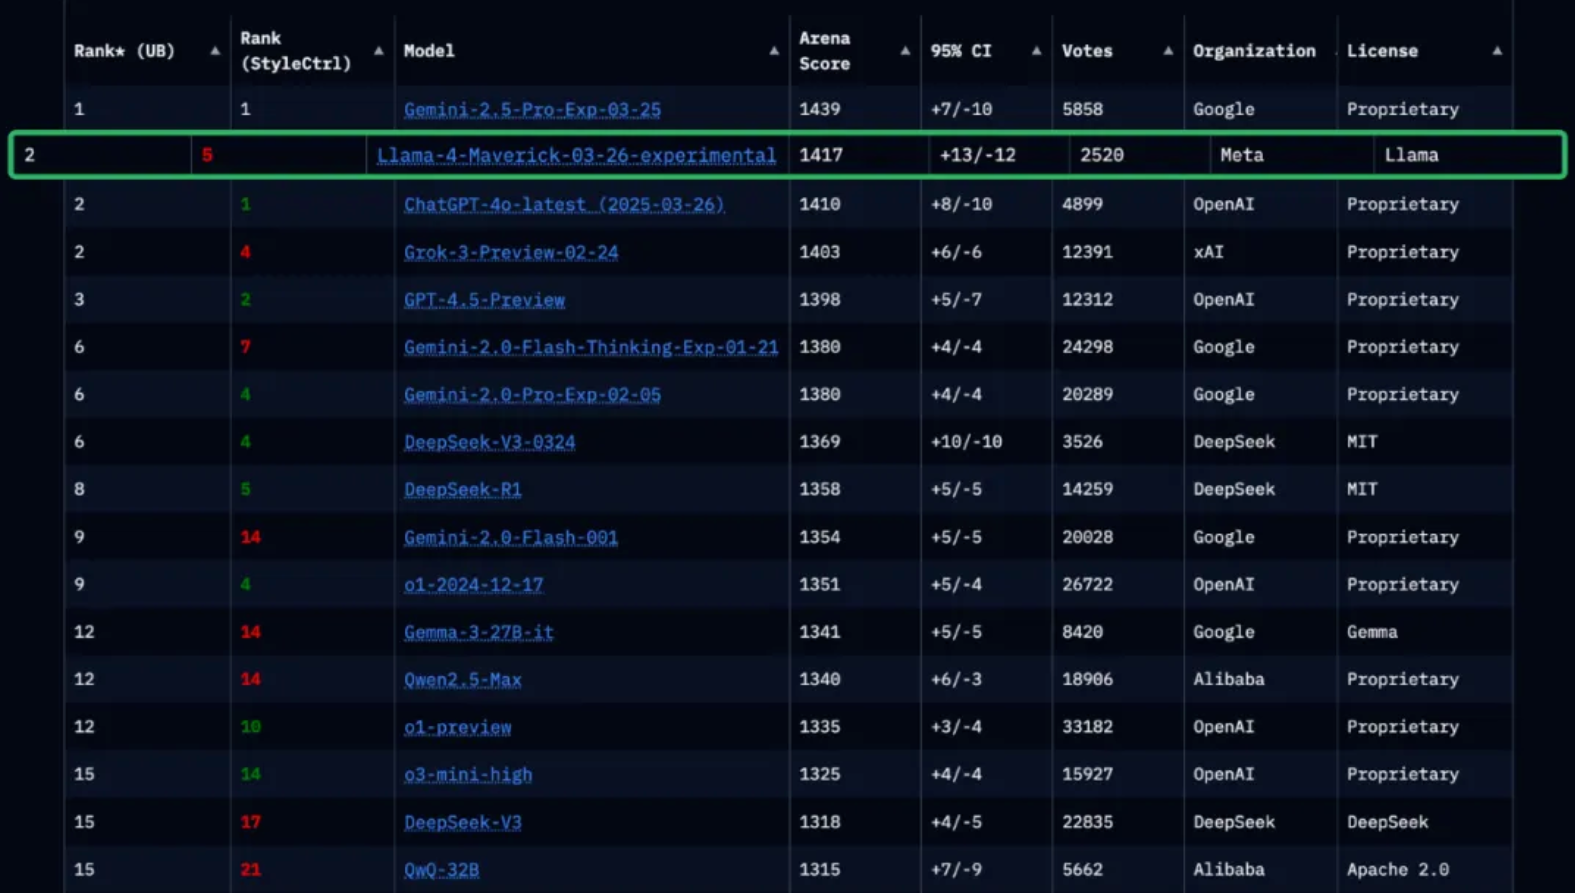
Task: Click the Llama license cell
Action: (1412, 155)
